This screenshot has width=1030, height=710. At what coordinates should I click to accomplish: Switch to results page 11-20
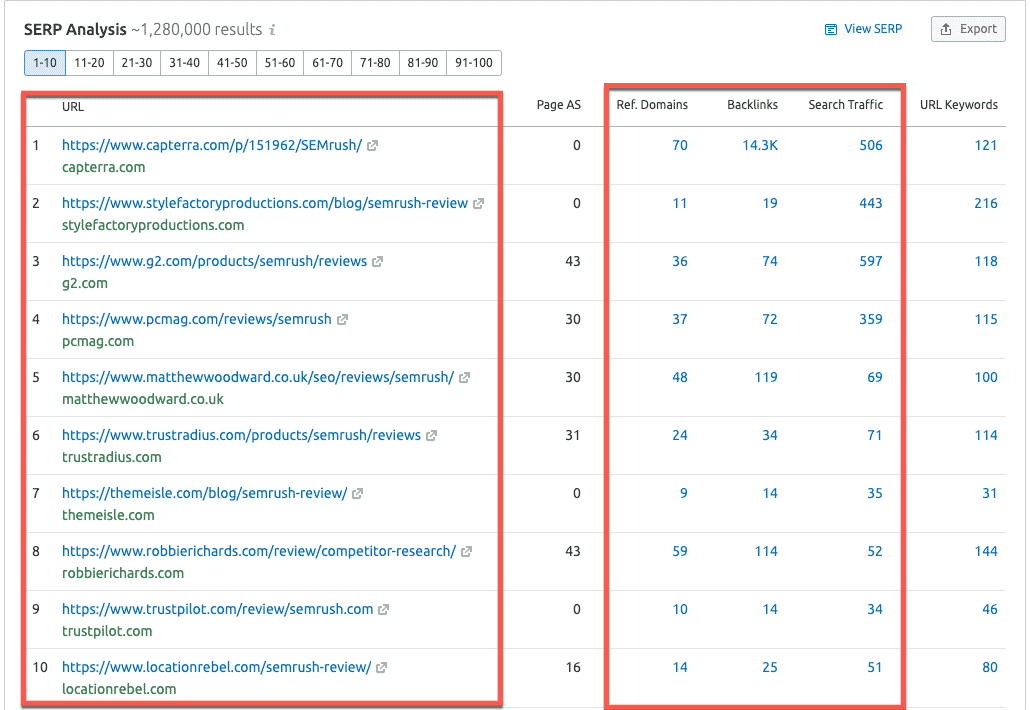click(89, 63)
